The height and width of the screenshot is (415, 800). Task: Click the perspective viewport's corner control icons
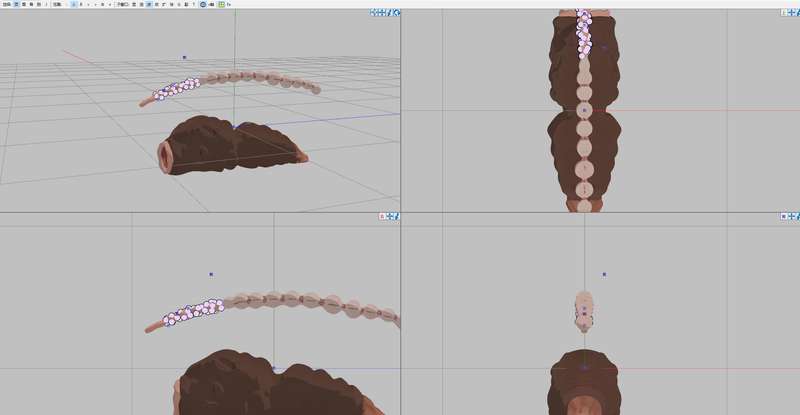click(x=384, y=13)
